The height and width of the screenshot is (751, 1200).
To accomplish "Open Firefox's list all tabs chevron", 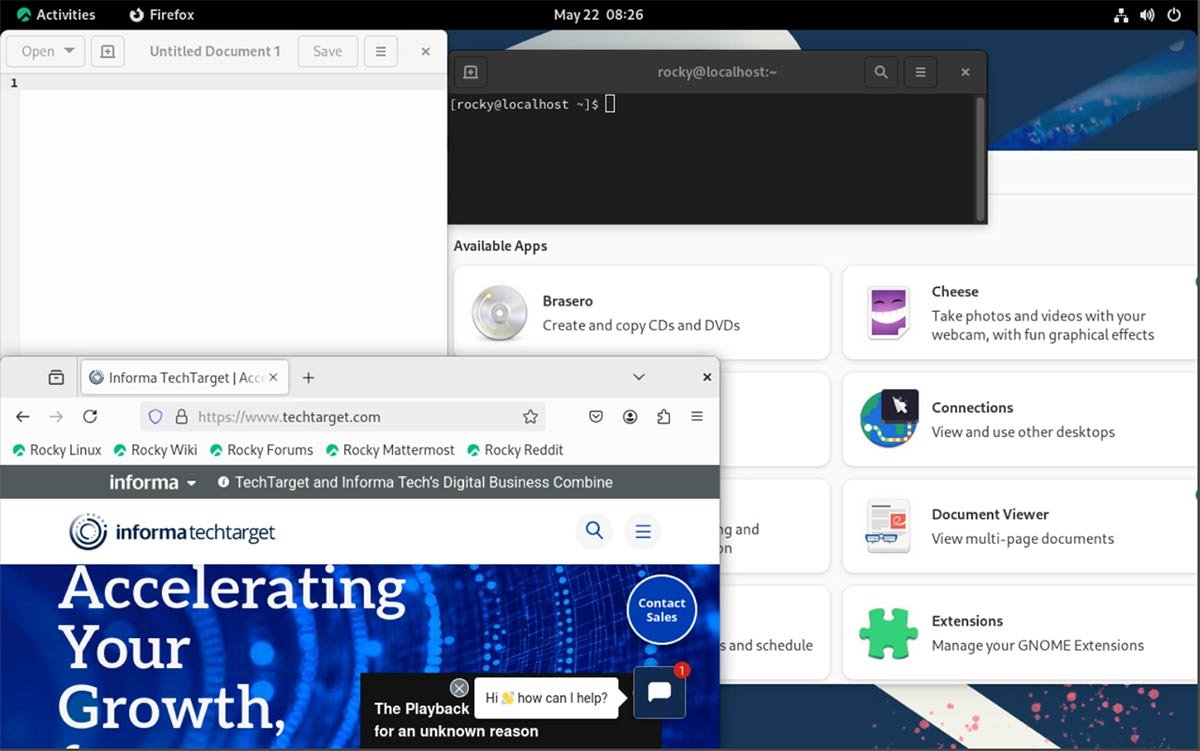I will pyautogui.click(x=639, y=377).
